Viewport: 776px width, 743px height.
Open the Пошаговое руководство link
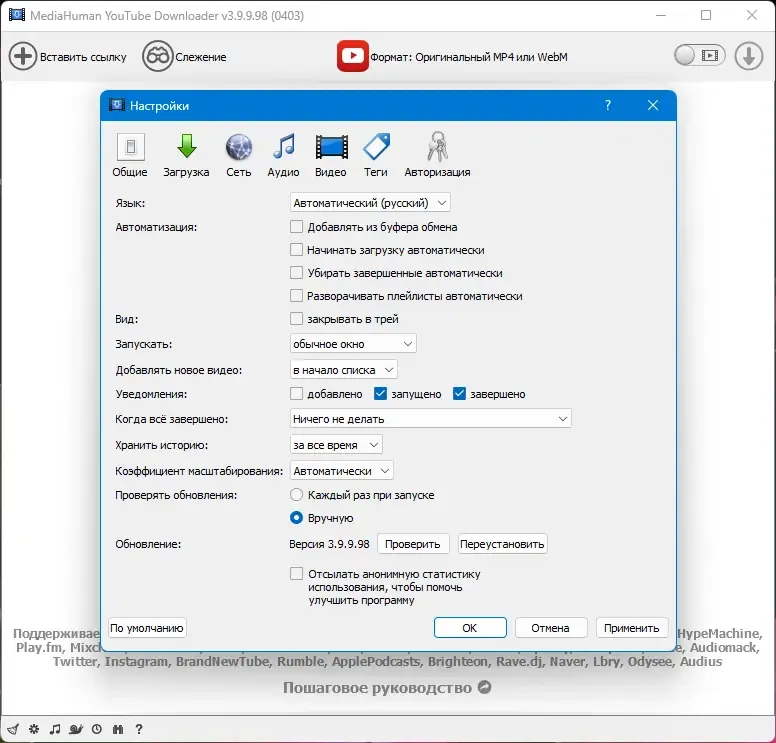[x=387, y=688]
